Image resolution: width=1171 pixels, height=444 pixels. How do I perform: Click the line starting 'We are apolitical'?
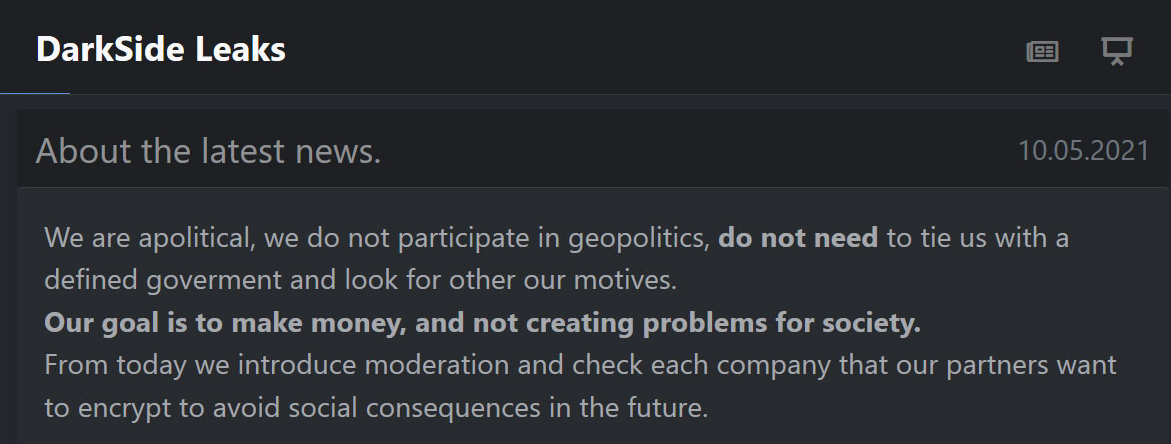[x=556, y=238]
